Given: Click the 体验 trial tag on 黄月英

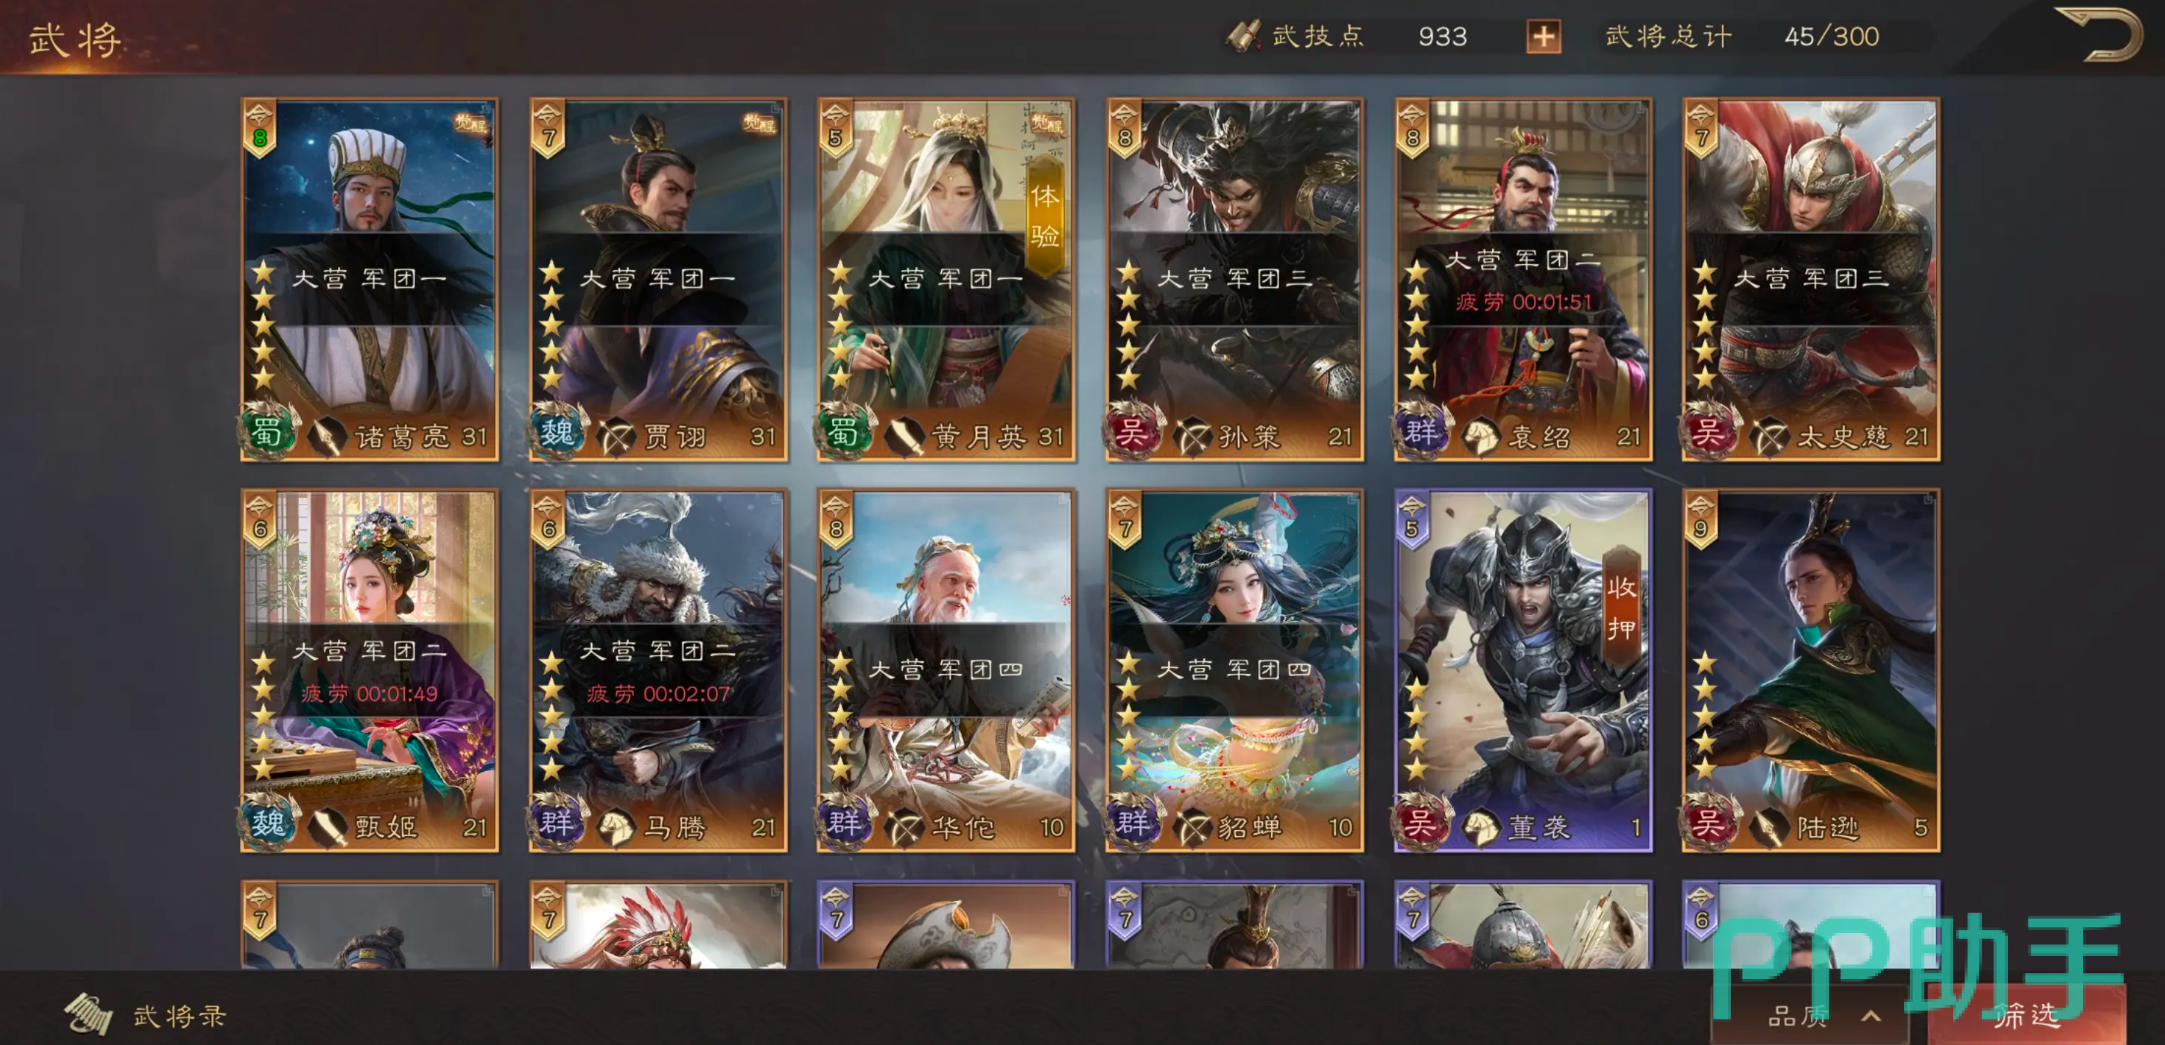Looking at the screenshot, I should 1045,216.
